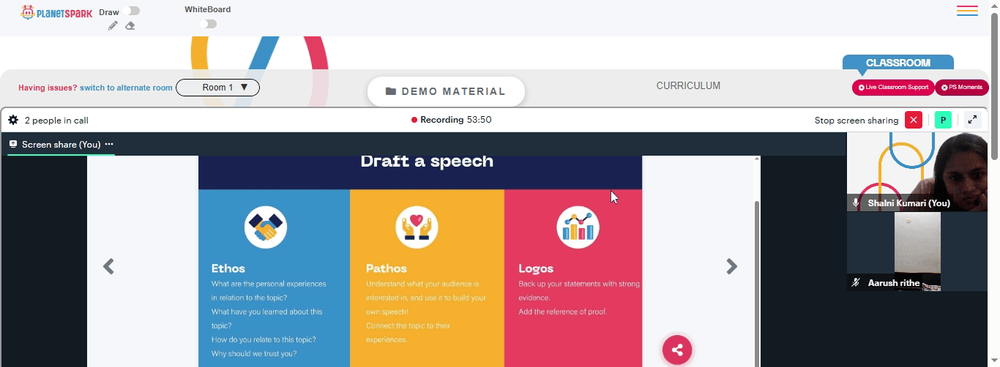1000x367 pixels.
Task: Open the Room 1 dropdown
Action: point(217,87)
